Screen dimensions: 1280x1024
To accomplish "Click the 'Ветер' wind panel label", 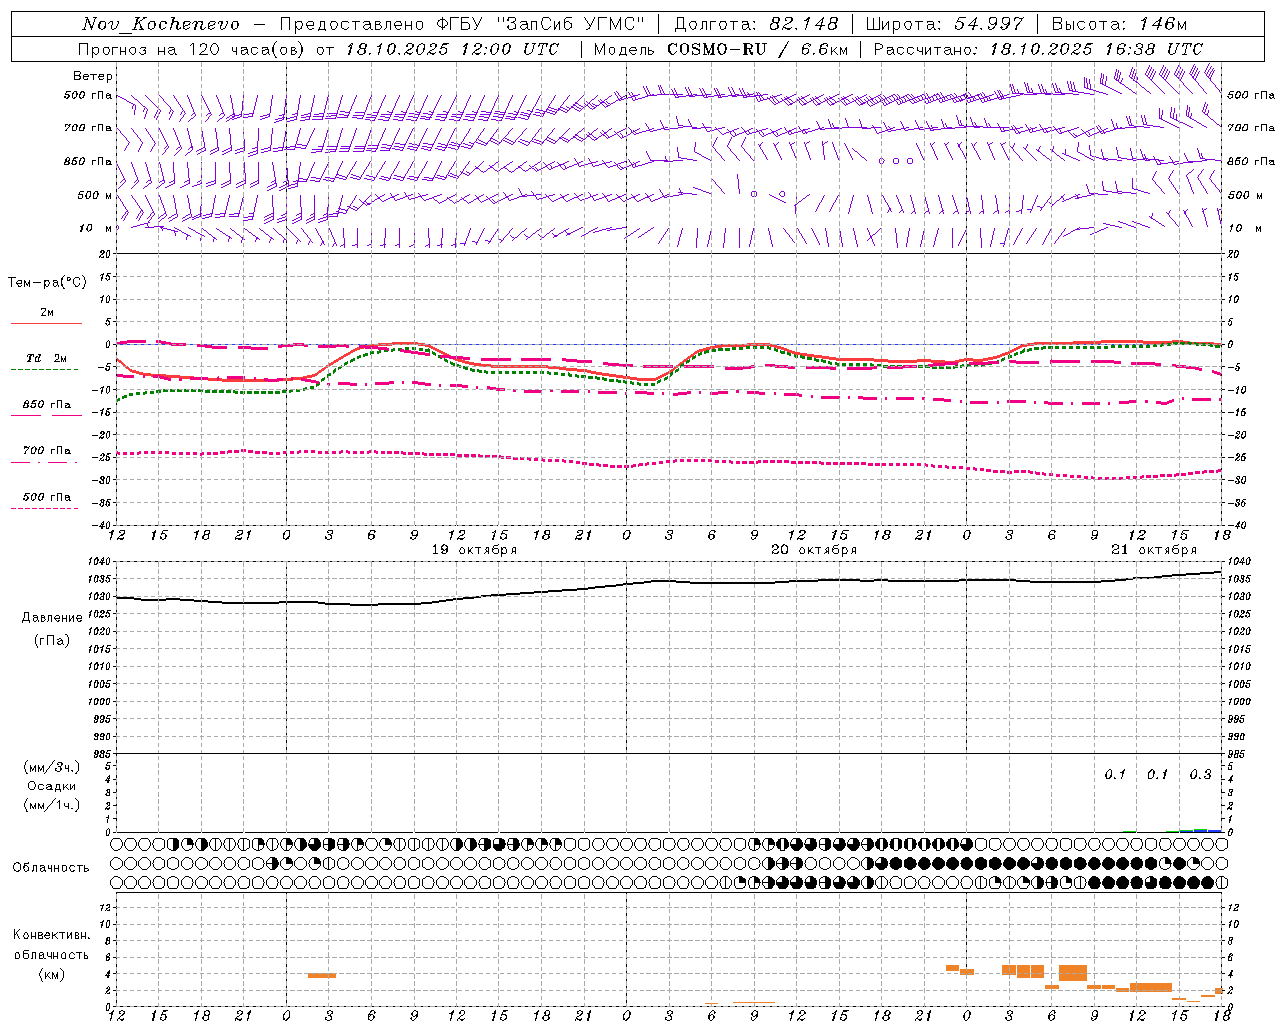I will (x=93, y=76).
